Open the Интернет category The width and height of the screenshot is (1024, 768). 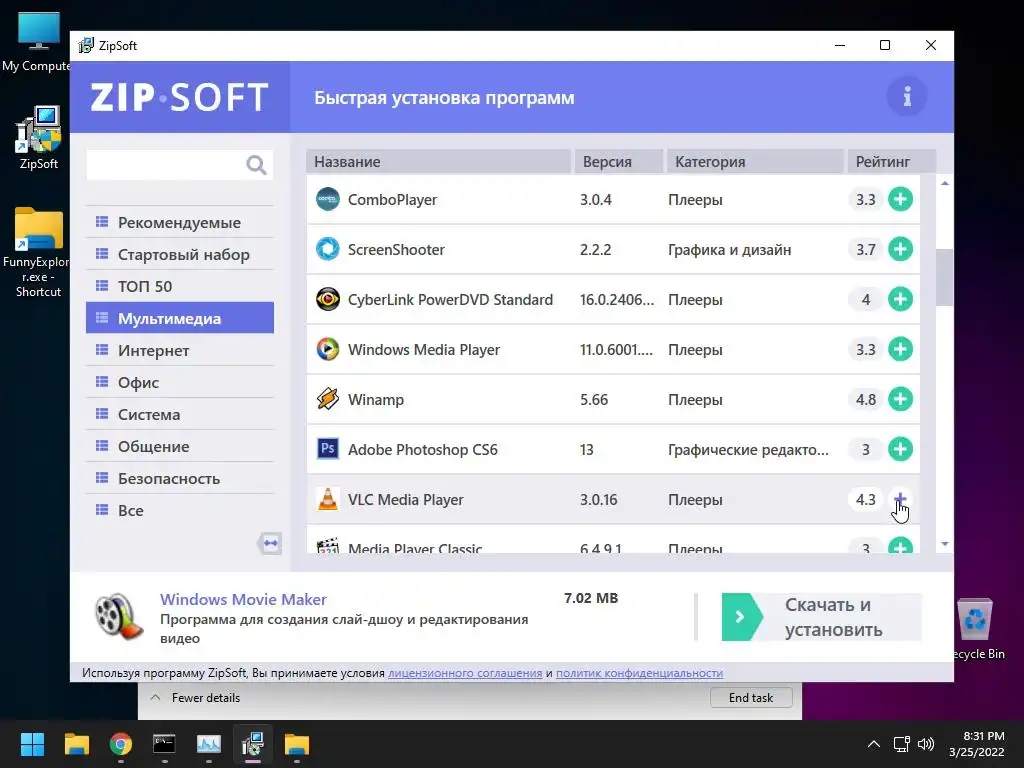180,350
